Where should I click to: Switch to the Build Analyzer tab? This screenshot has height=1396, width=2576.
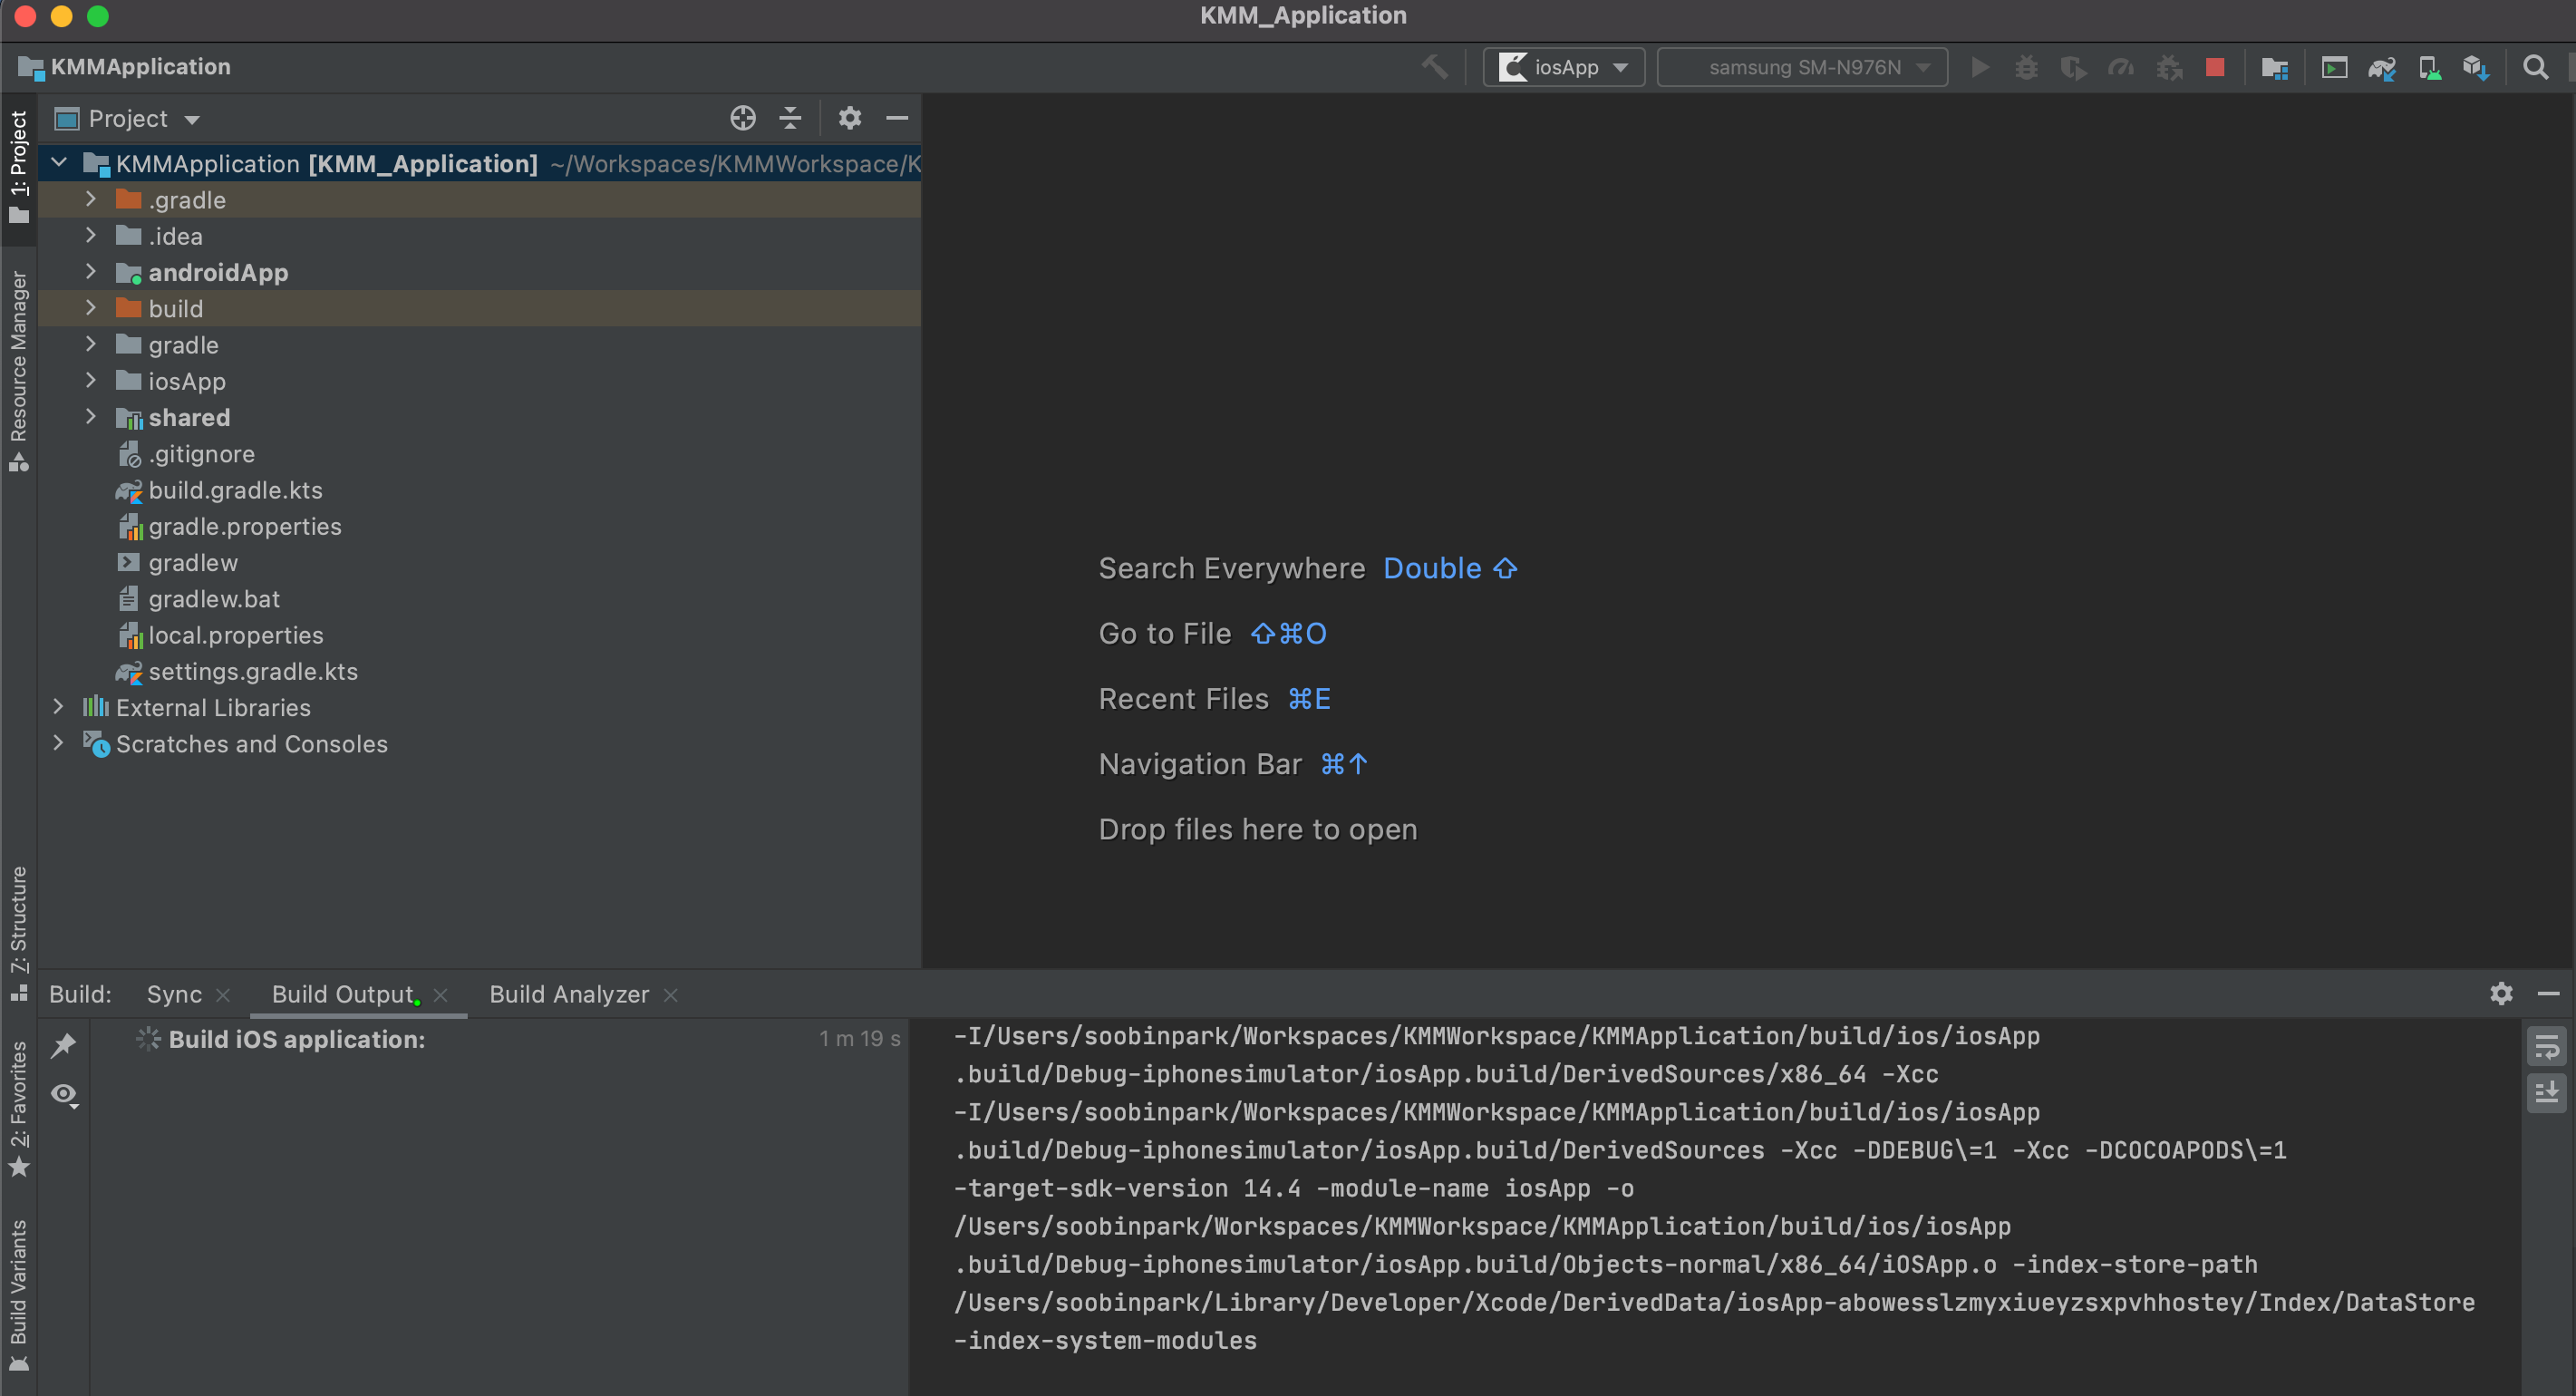tap(568, 994)
